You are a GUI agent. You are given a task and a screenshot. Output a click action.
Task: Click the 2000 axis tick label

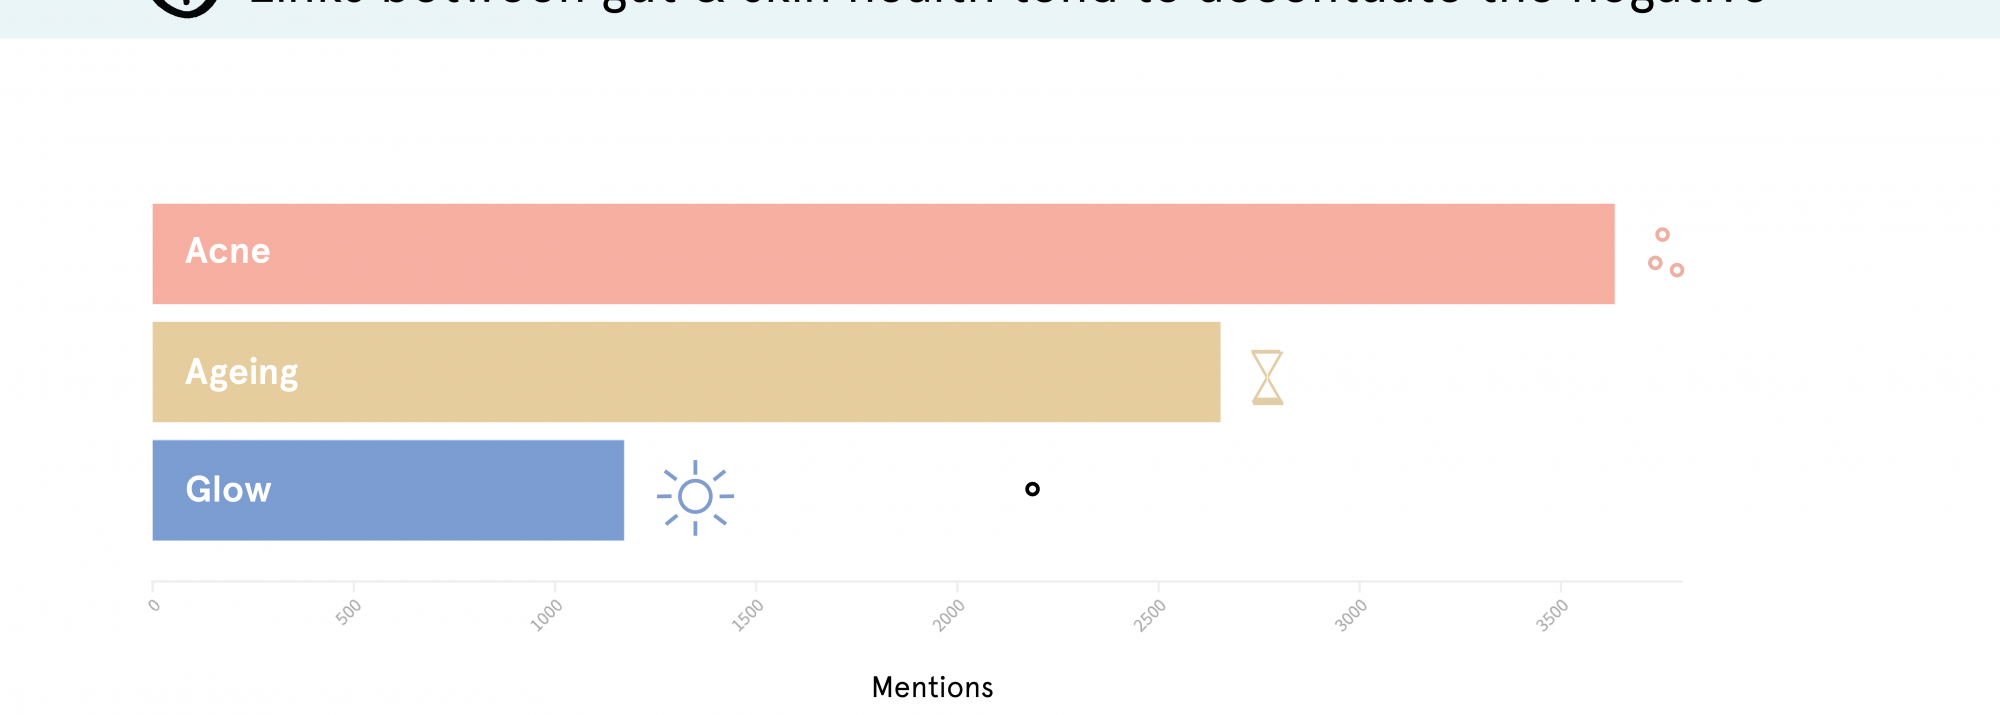click(949, 615)
